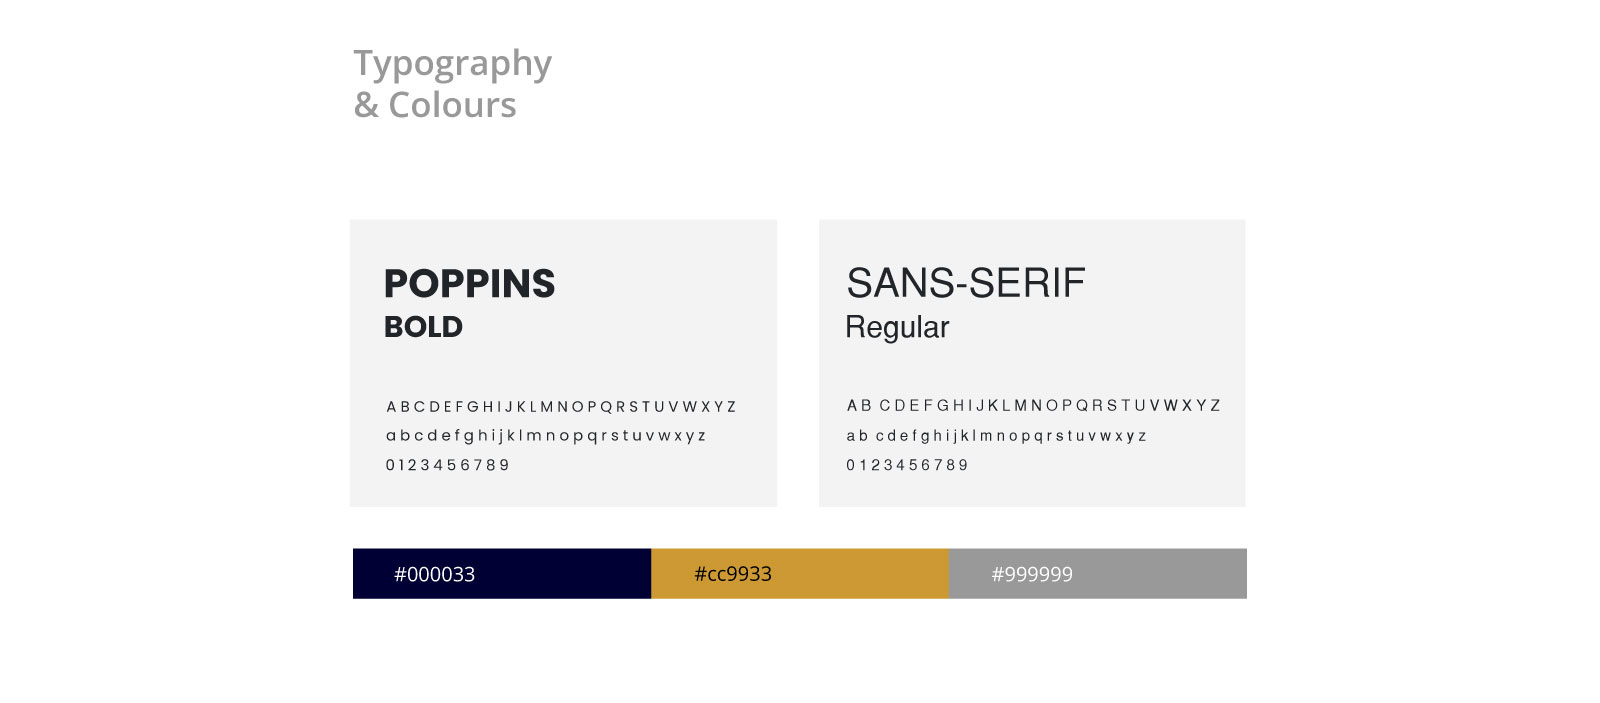Select the Regular weight label

coord(897,328)
